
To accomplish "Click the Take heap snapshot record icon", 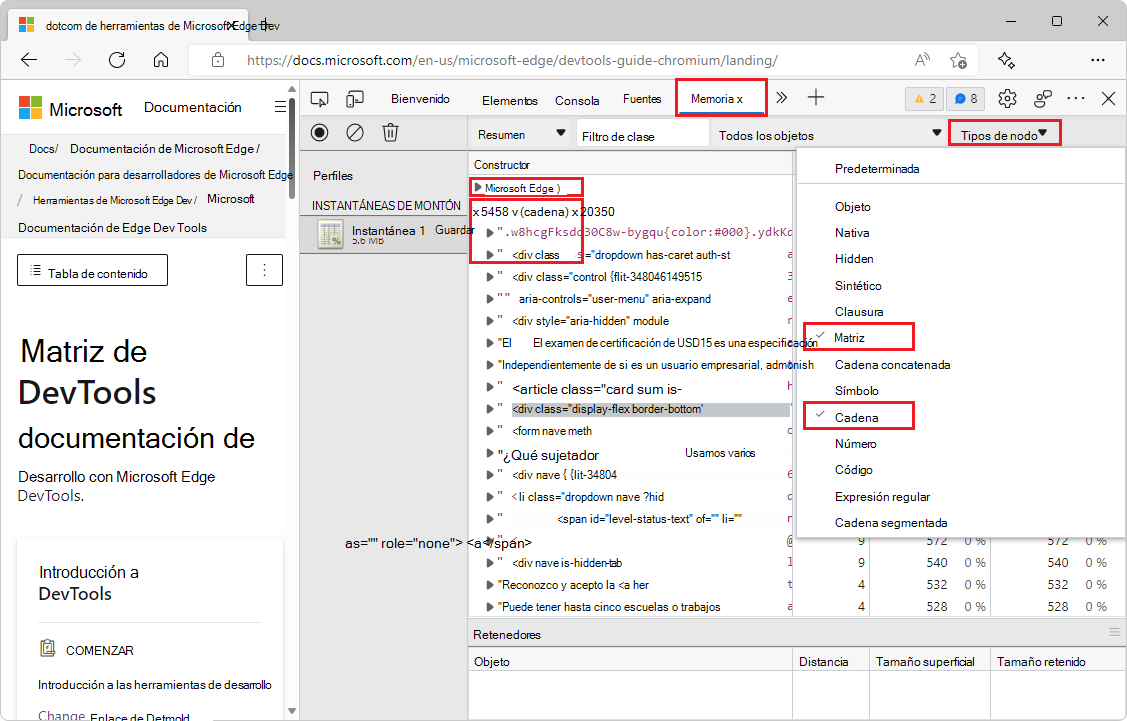I will [x=320, y=132].
